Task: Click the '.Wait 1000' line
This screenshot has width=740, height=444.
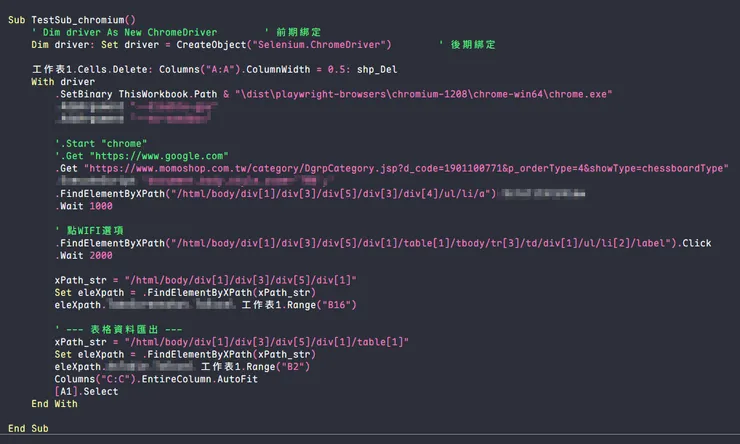Action: (x=84, y=206)
